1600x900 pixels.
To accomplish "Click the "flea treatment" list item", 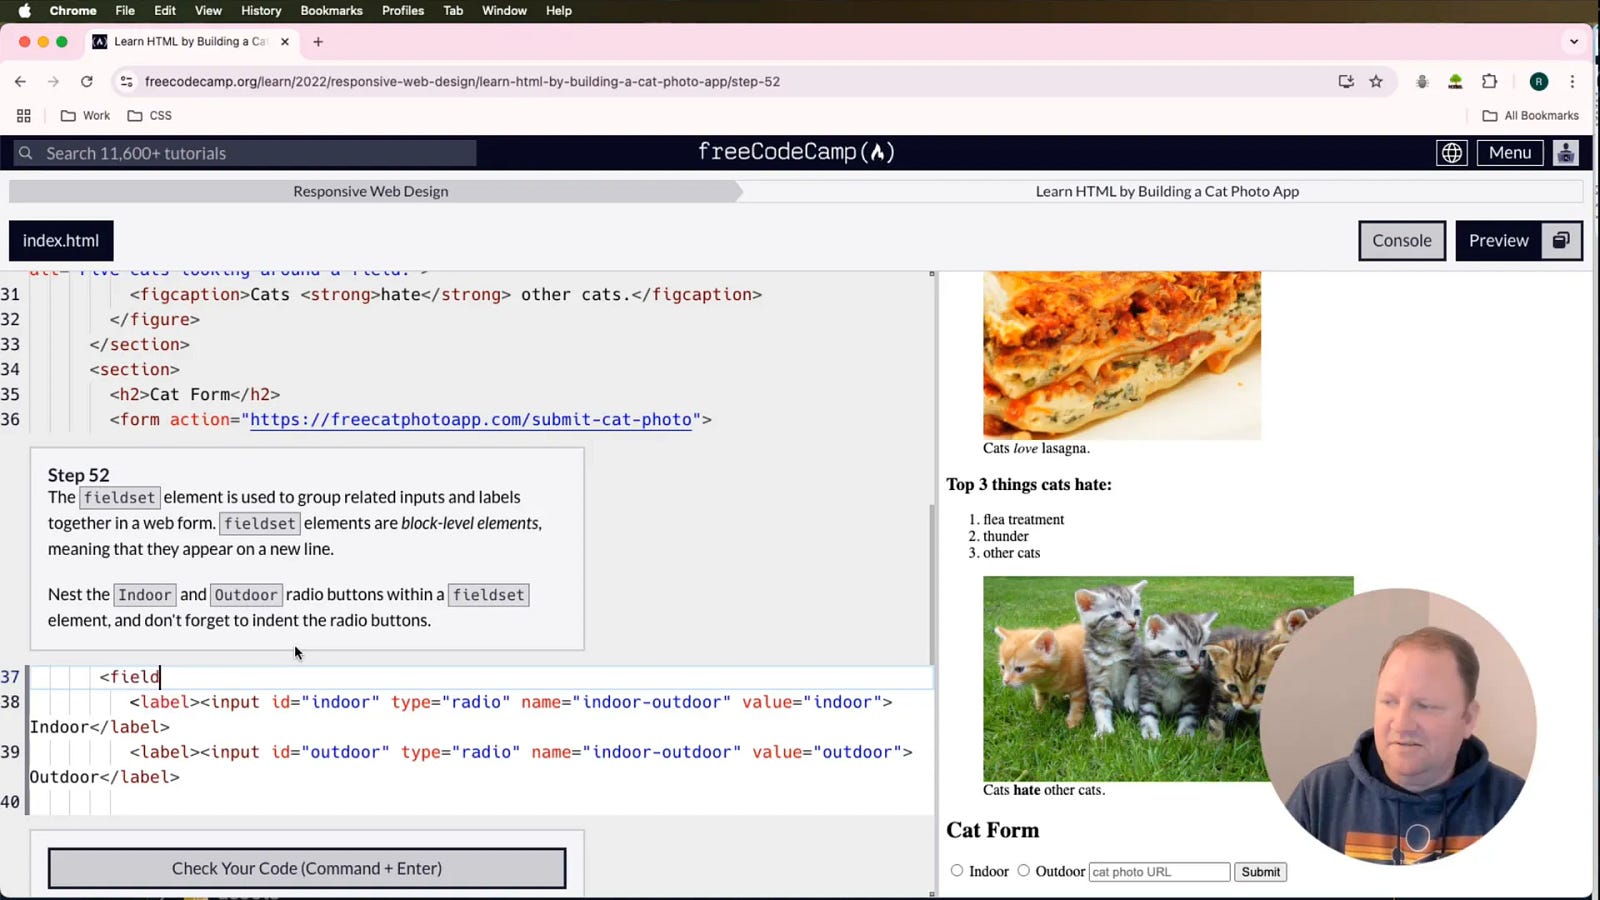I will (1024, 519).
